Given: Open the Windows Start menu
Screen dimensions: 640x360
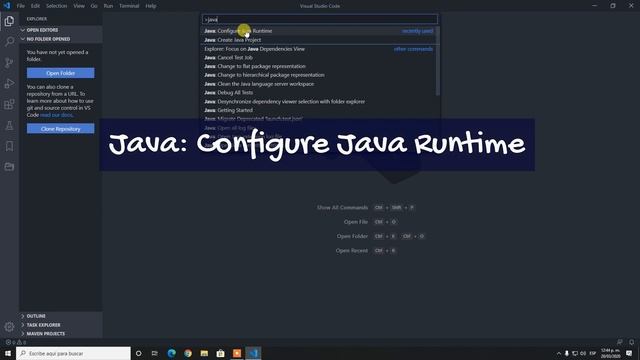Looking at the screenshot, I should point(8,353).
